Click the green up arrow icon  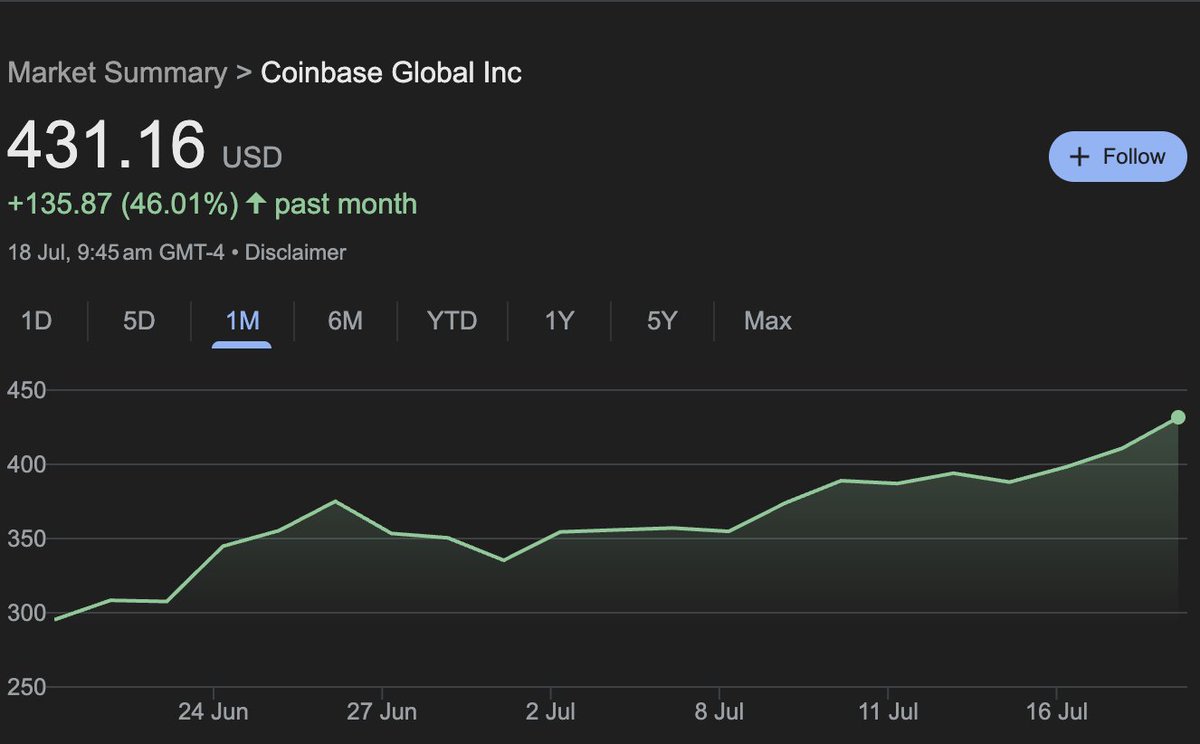pyautogui.click(x=256, y=204)
